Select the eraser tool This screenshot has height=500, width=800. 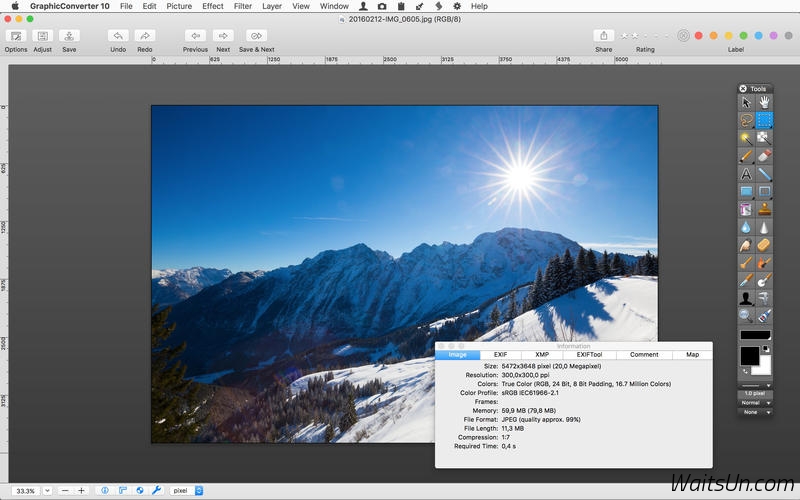[x=764, y=156]
